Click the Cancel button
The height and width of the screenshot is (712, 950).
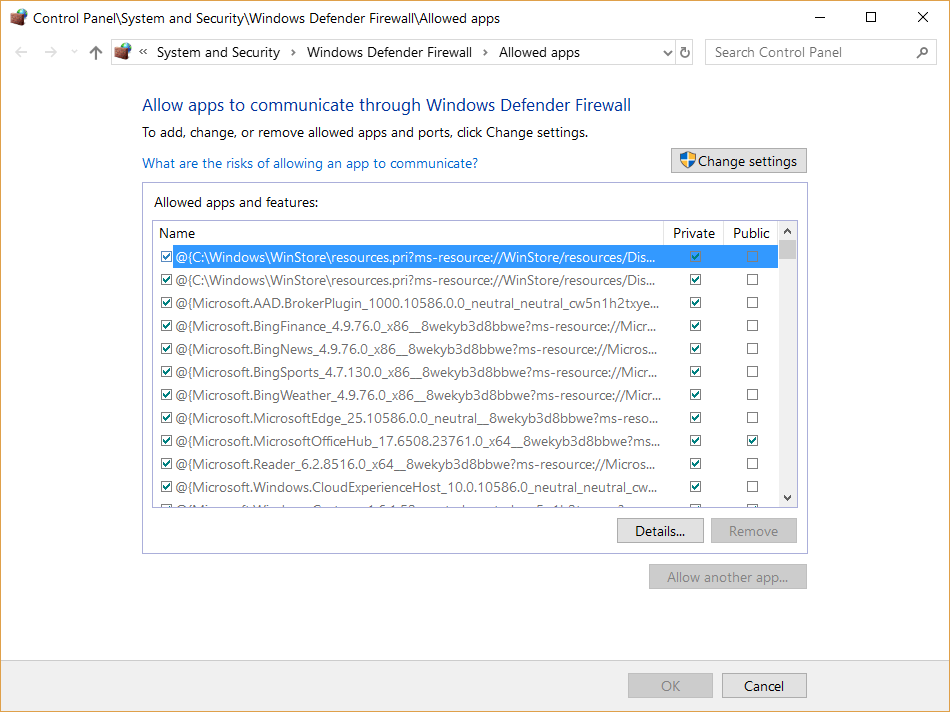(763, 686)
